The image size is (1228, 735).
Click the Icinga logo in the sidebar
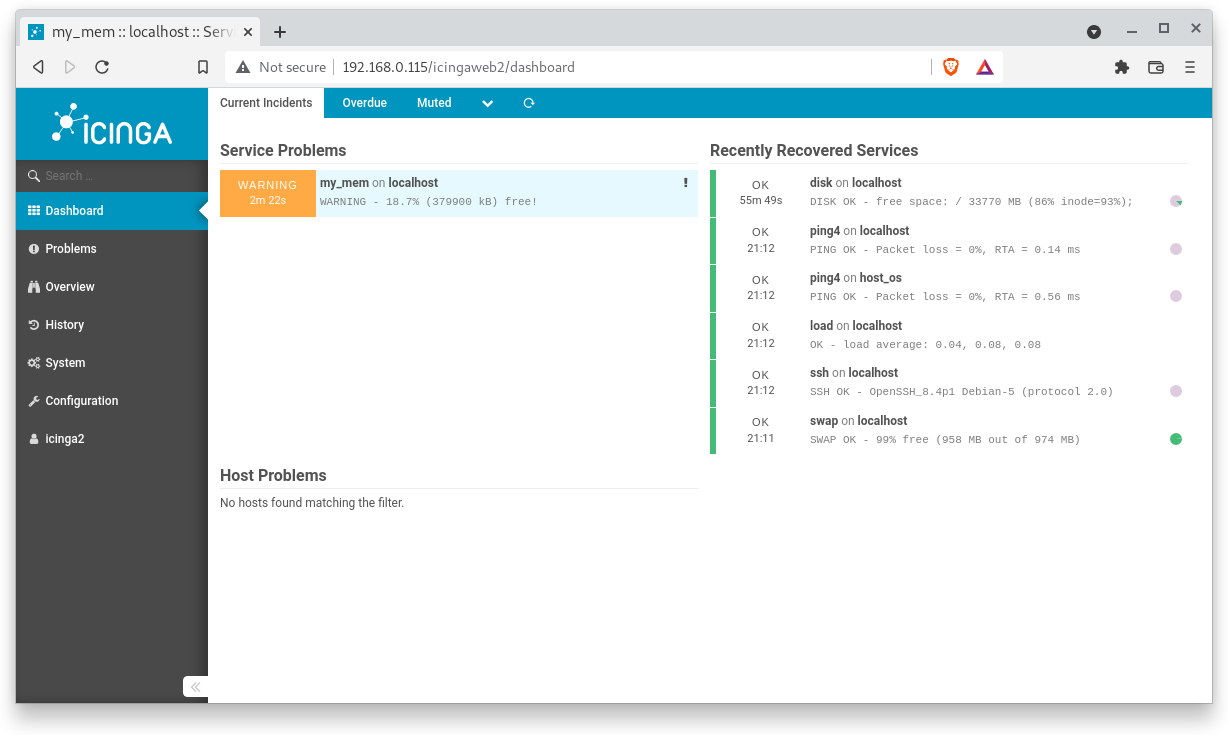[x=111, y=124]
